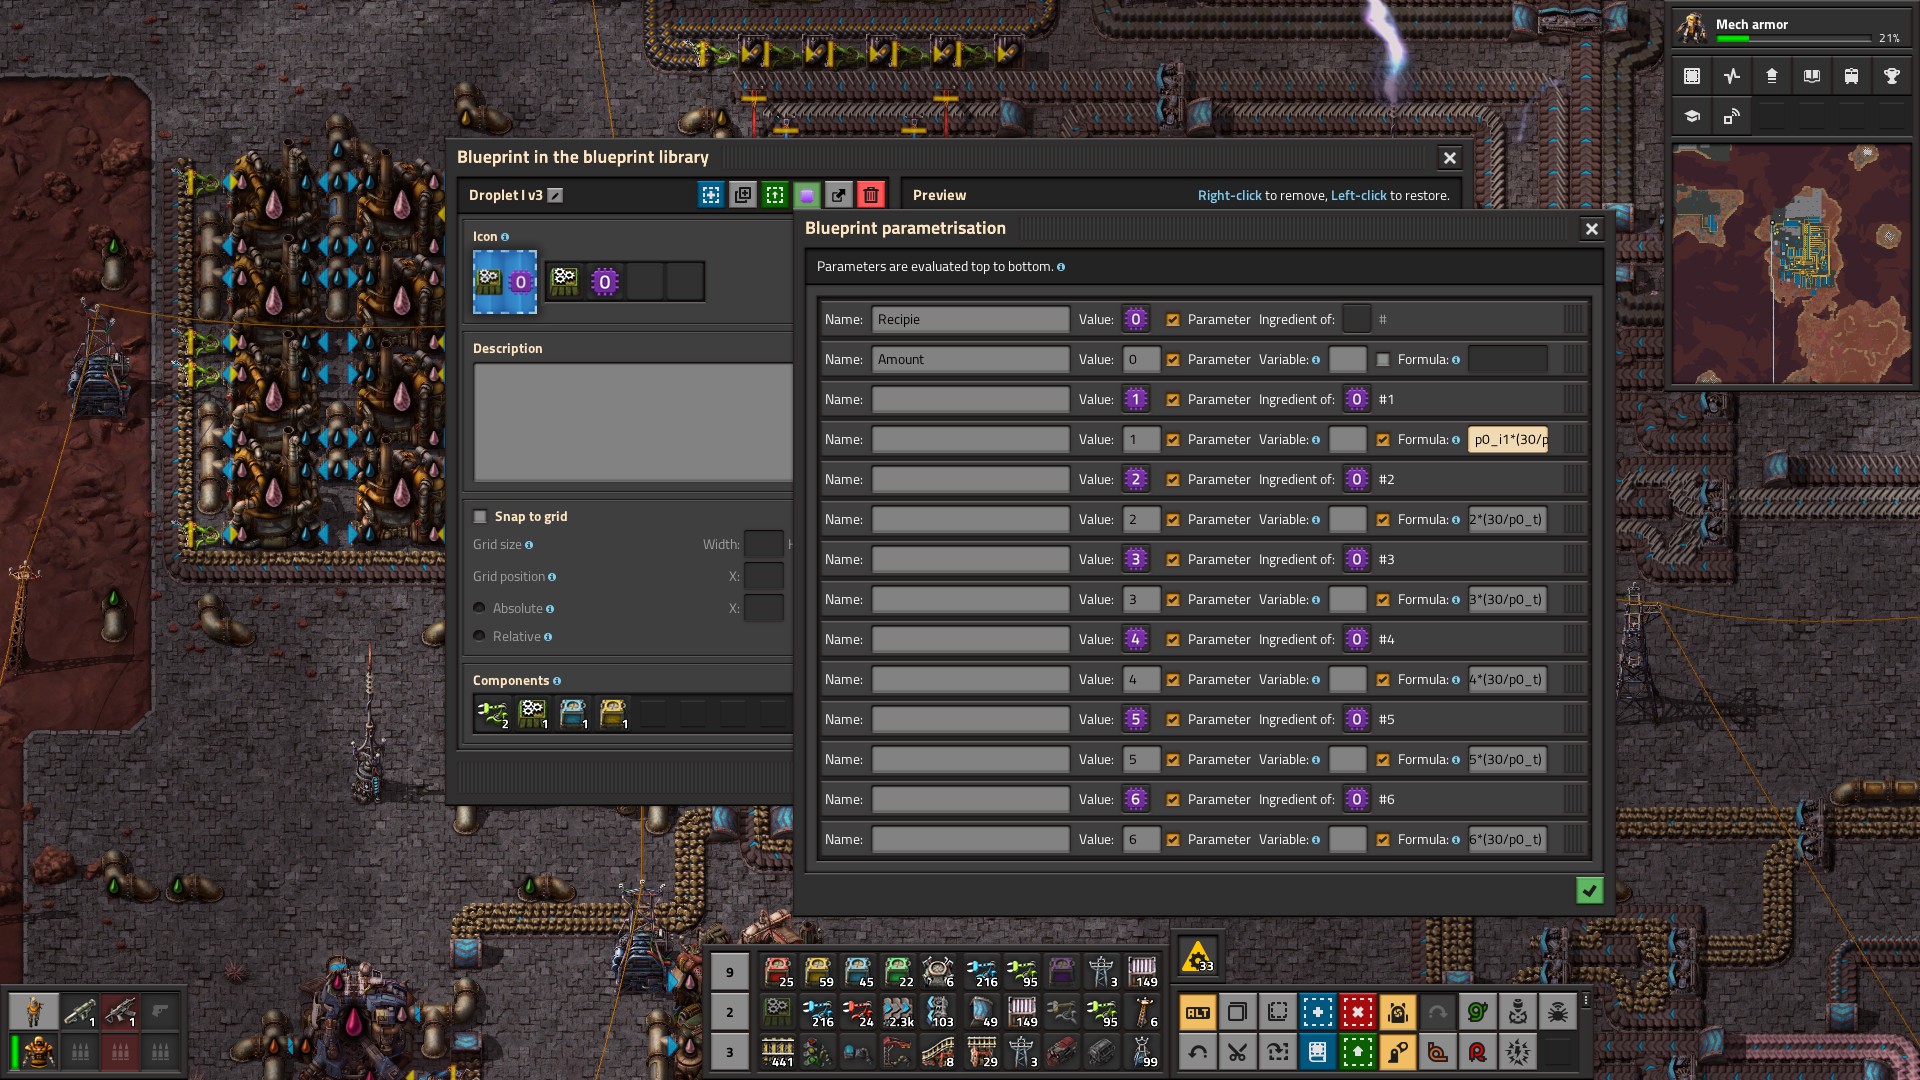Click the yellow alert warning icon showing 33
1920x1080 pixels.
coord(1197,957)
